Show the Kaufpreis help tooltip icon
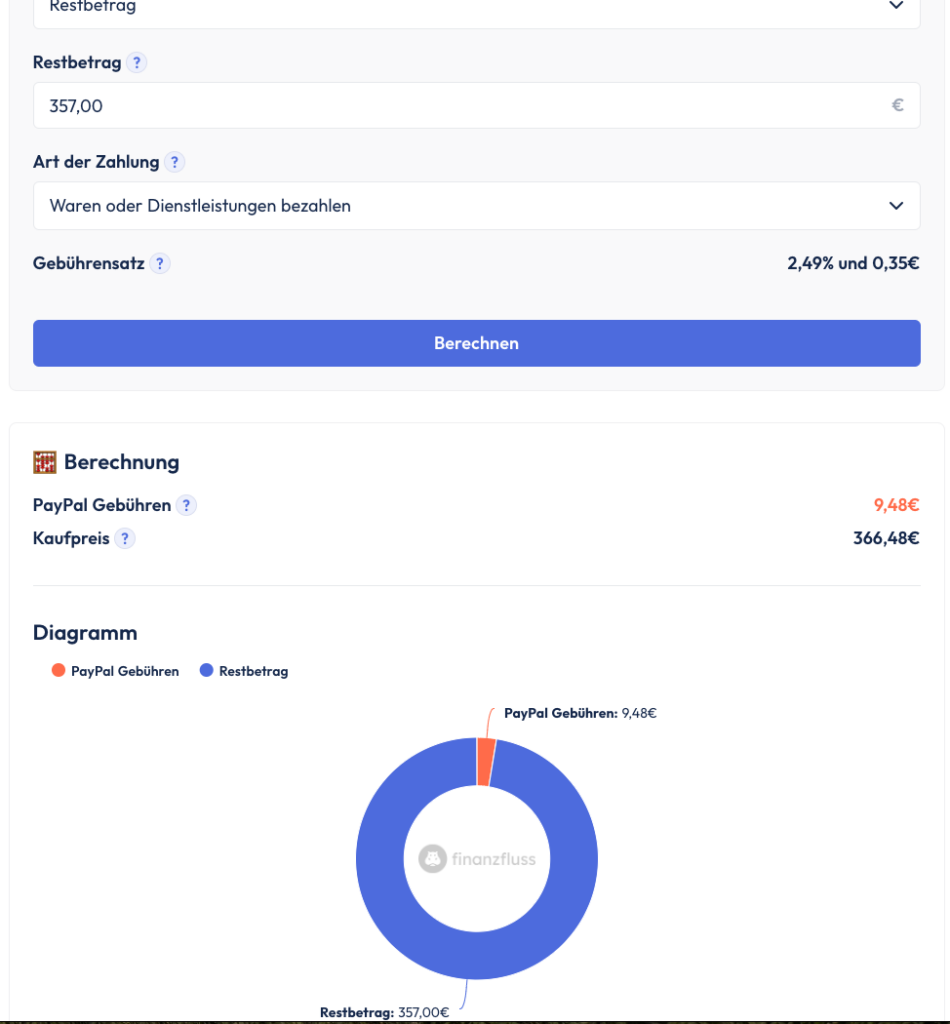The height and width of the screenshot is (1024, 950). 124,539
